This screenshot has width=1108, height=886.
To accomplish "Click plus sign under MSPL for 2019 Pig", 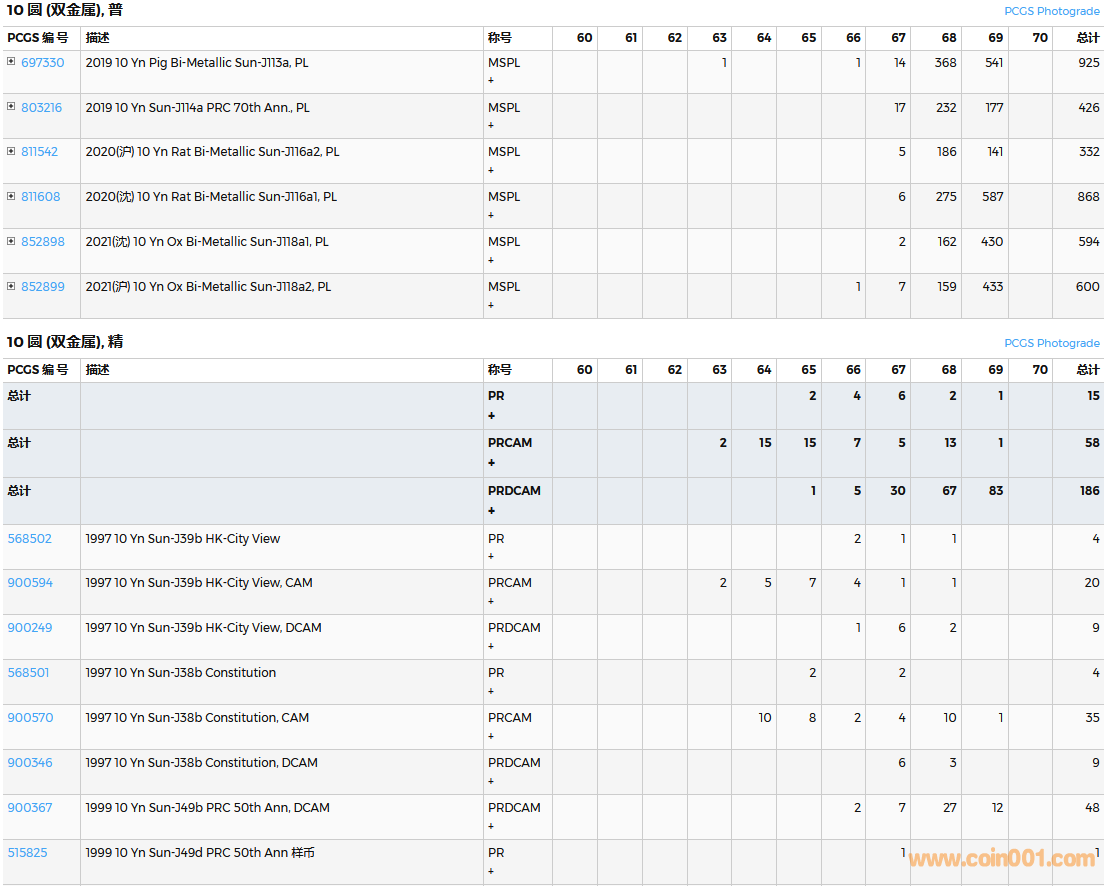I will tap(491, 81).
